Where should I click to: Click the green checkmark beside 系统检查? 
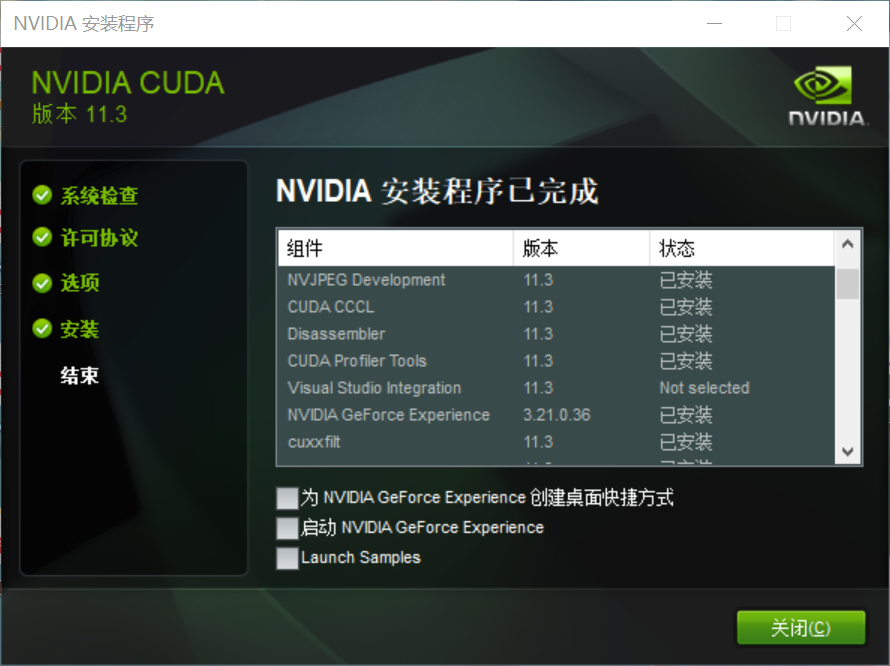point(42,196)
